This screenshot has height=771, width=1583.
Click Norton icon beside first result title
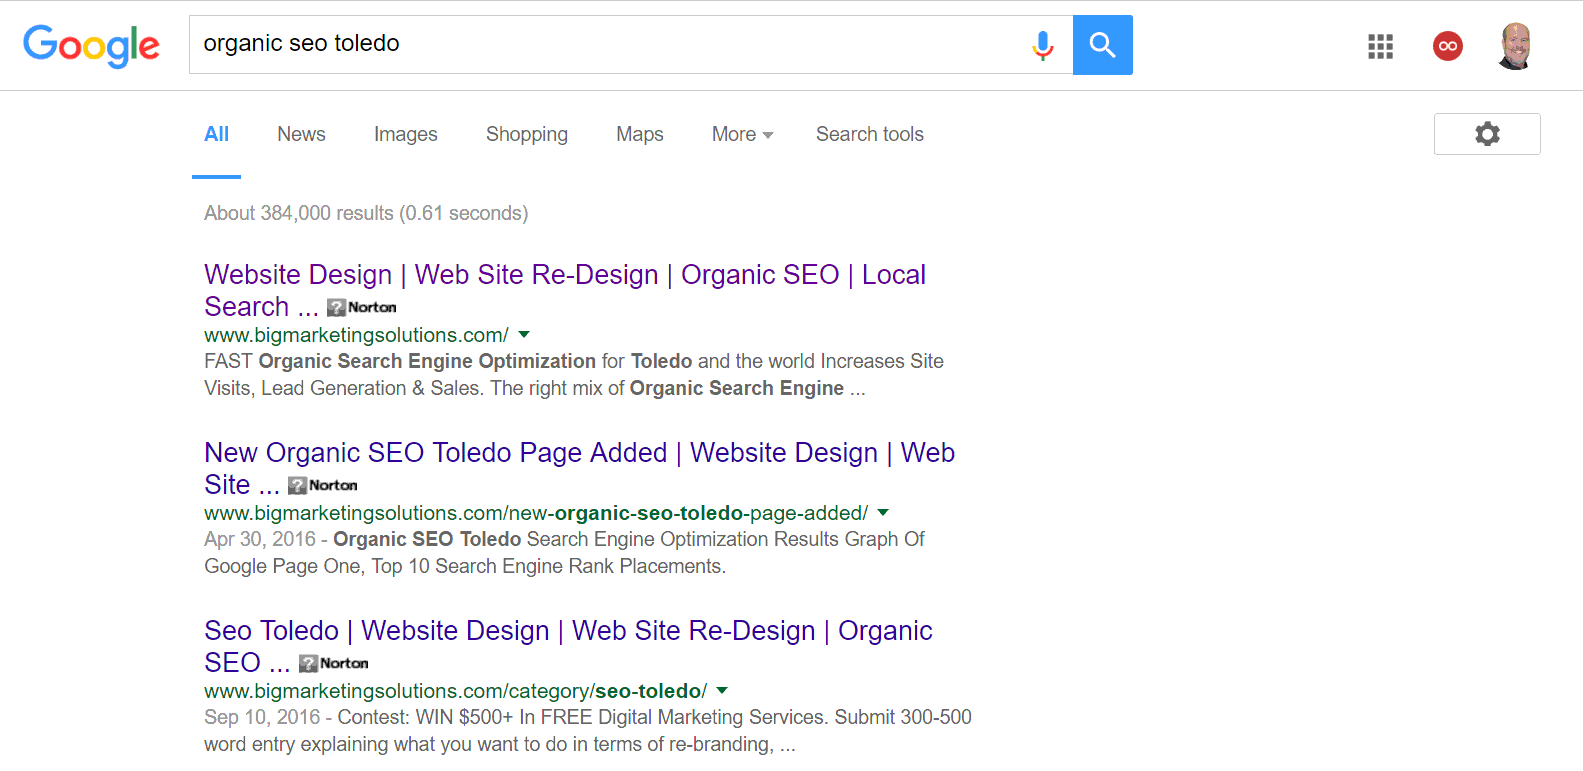point(362,307)
